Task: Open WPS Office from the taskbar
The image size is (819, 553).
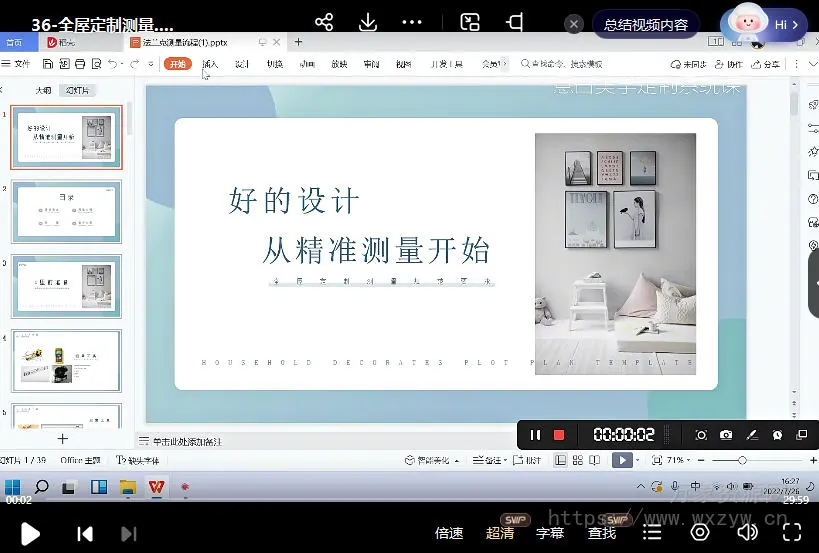Action: (156, 487)
